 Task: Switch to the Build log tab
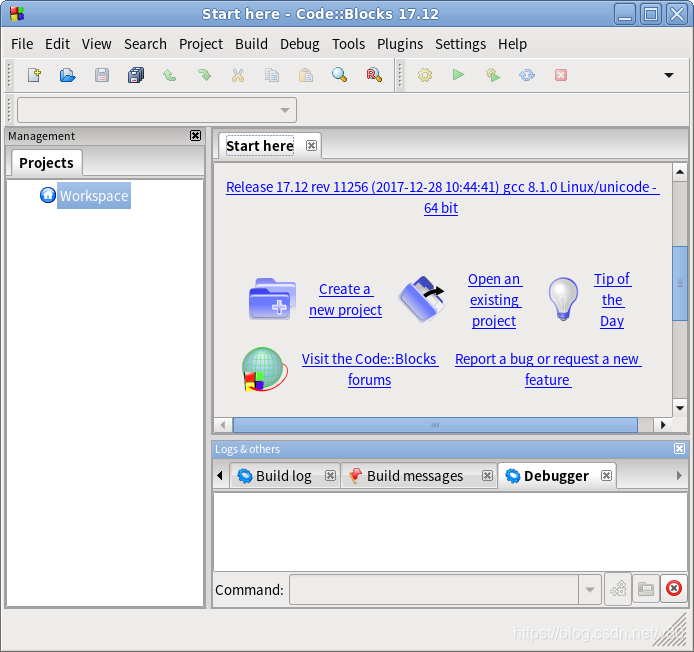click(x=284, y=476)
